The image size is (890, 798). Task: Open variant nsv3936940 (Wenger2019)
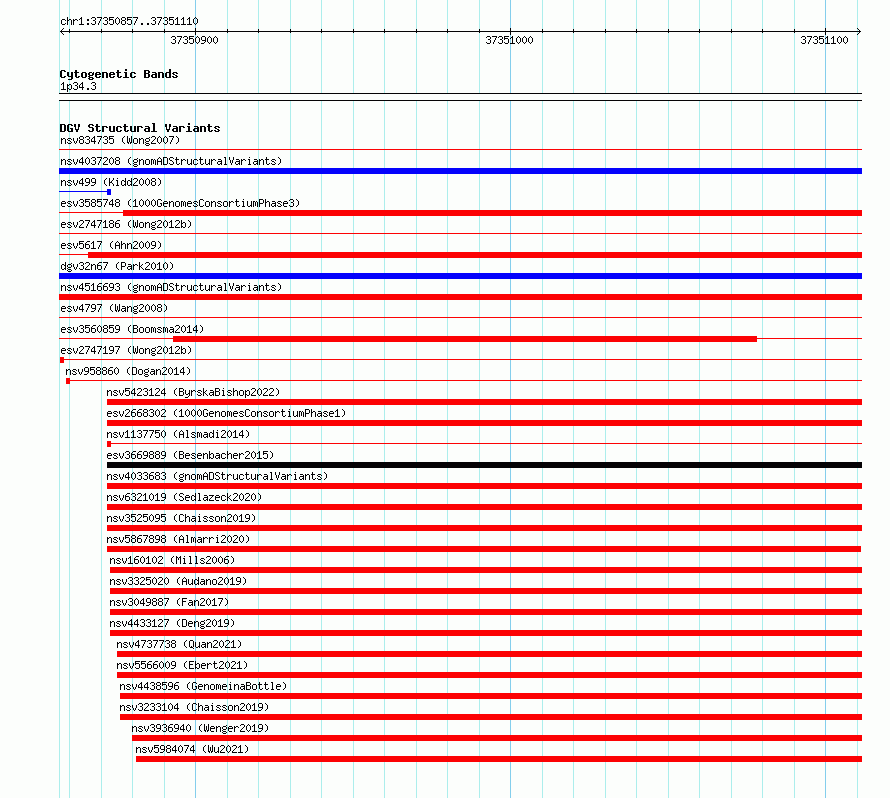200,728
